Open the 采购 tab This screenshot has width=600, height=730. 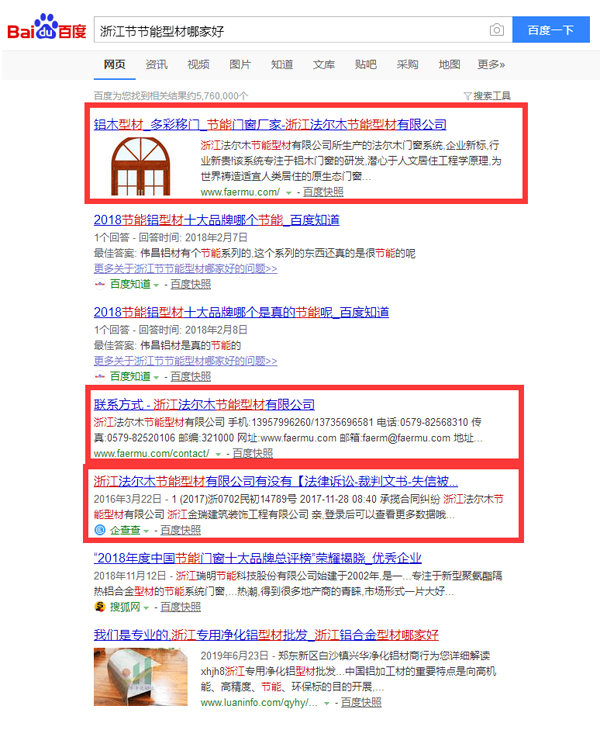pyautogui.click(x=408, y=64)
